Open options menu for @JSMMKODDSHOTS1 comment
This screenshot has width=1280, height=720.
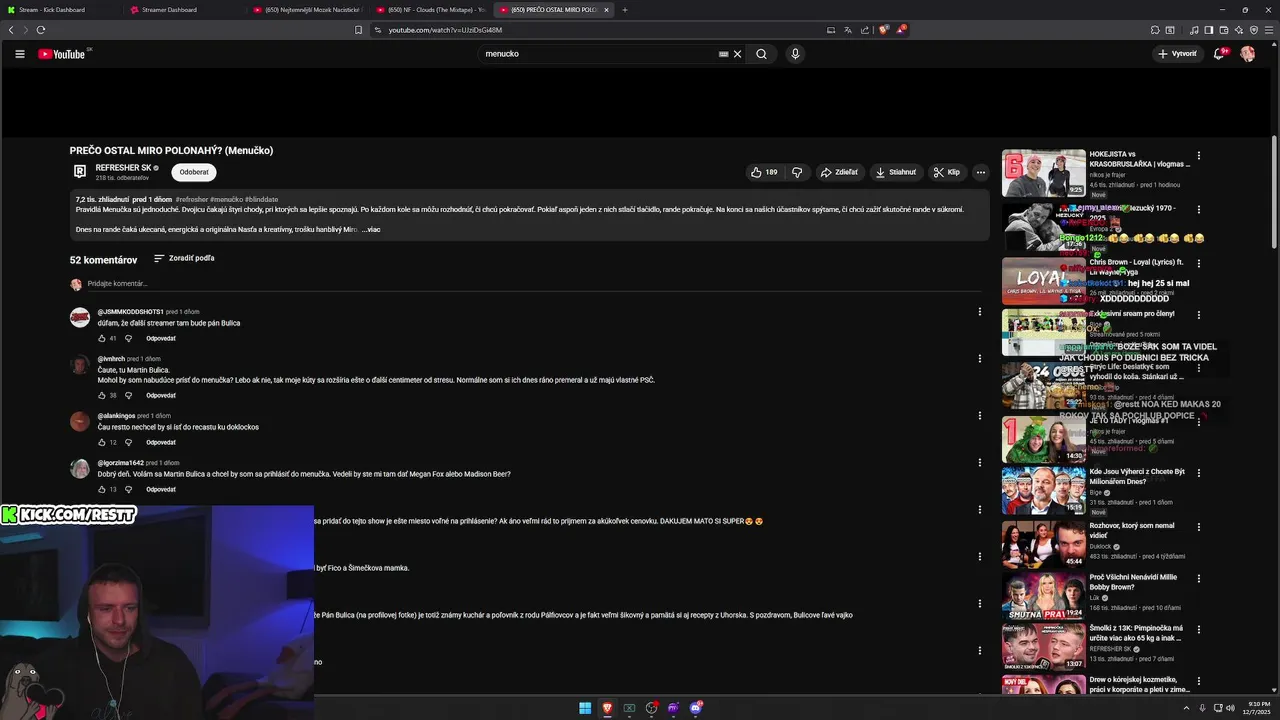[979, 311]
